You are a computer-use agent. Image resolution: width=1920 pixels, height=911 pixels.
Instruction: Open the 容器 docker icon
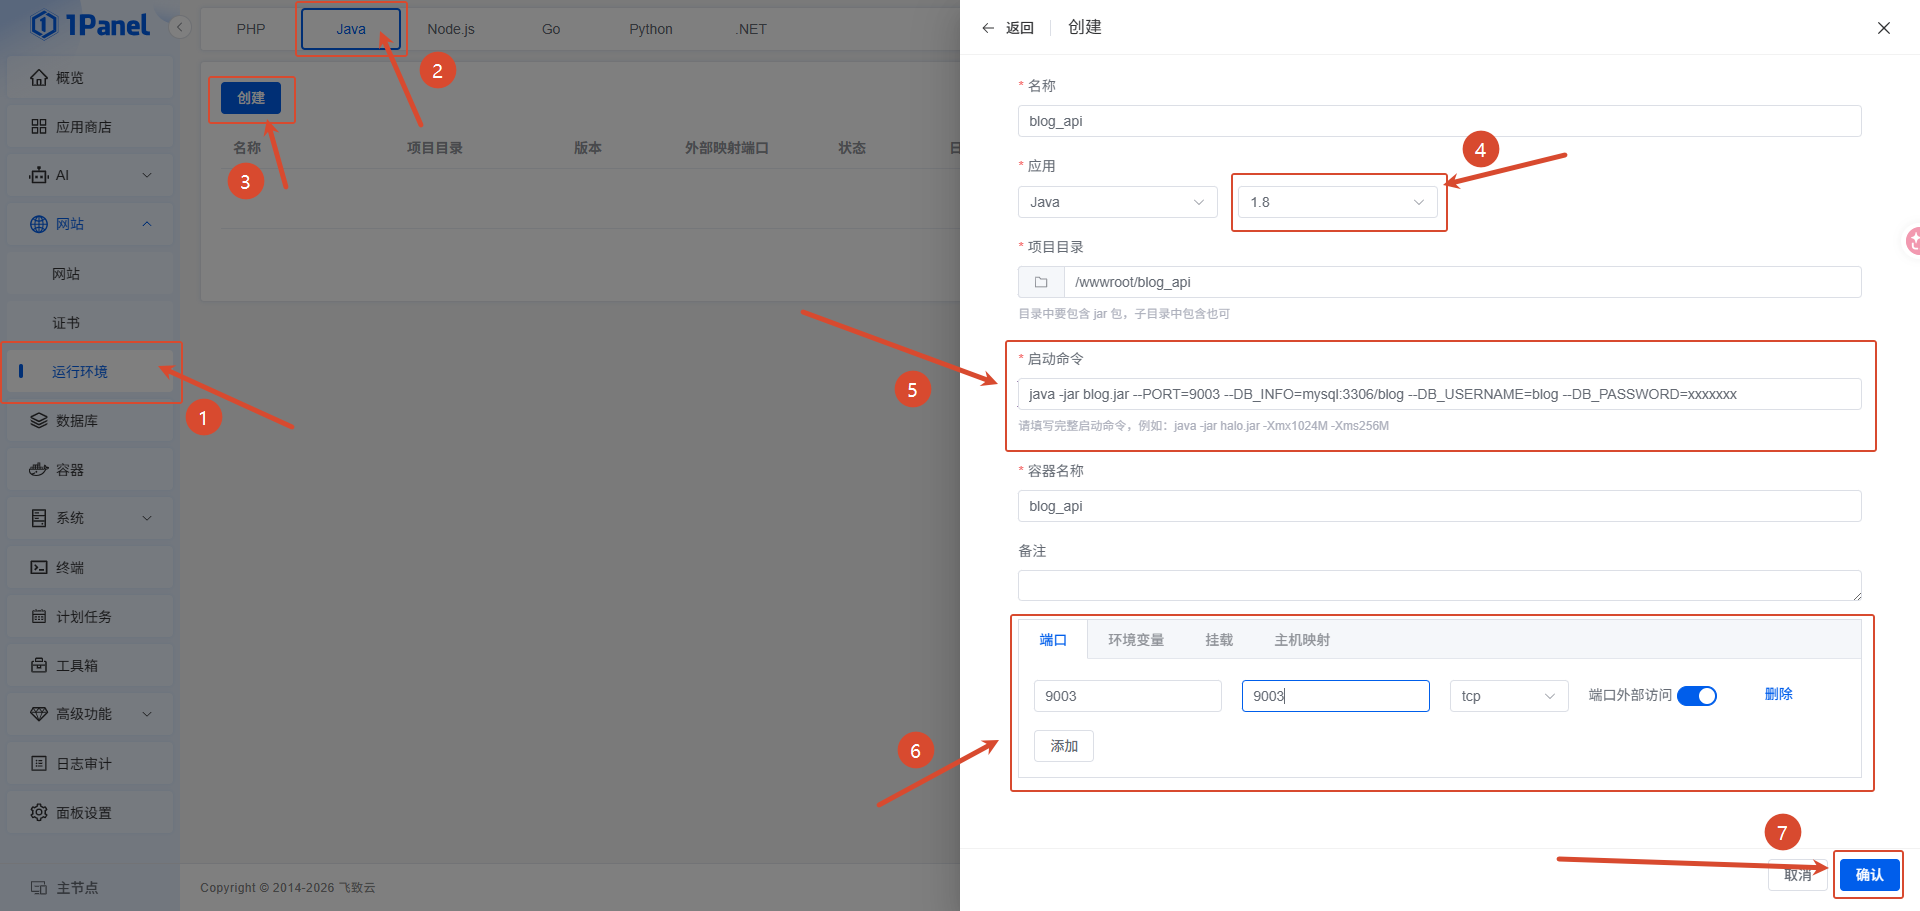click(39, 470)
